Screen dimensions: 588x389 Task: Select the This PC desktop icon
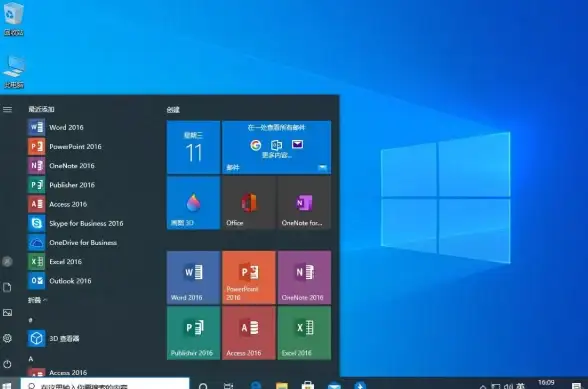coord(14,71)
